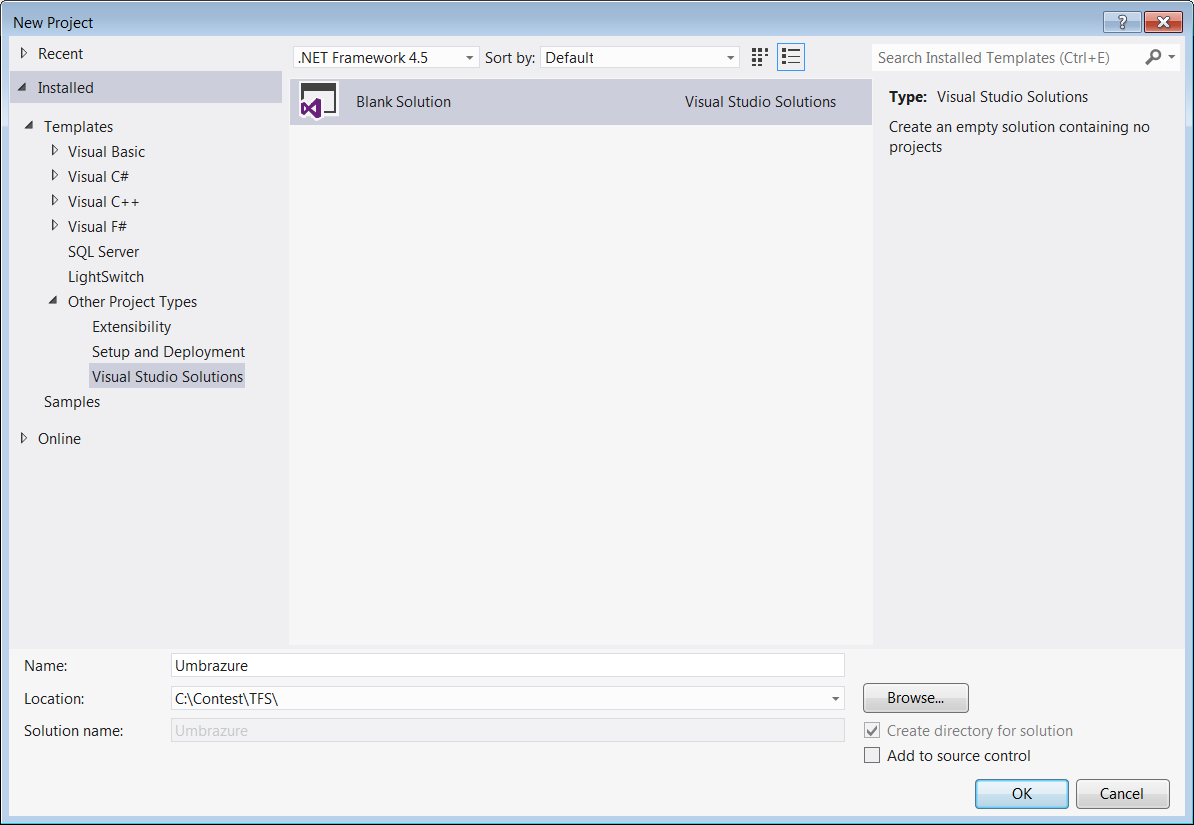Click the help question mark button
This screenshot has width=1194, height=825.
[x=1122, y=22]
